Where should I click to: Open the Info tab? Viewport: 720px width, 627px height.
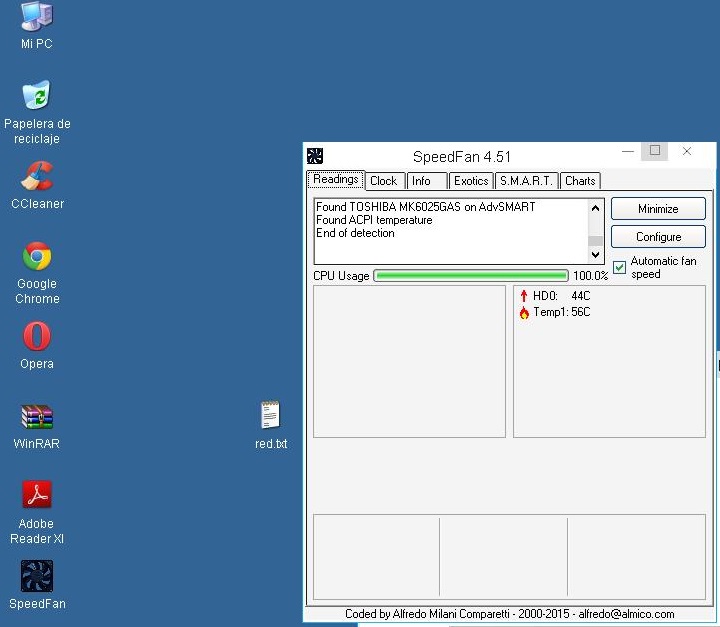(427, 181)
